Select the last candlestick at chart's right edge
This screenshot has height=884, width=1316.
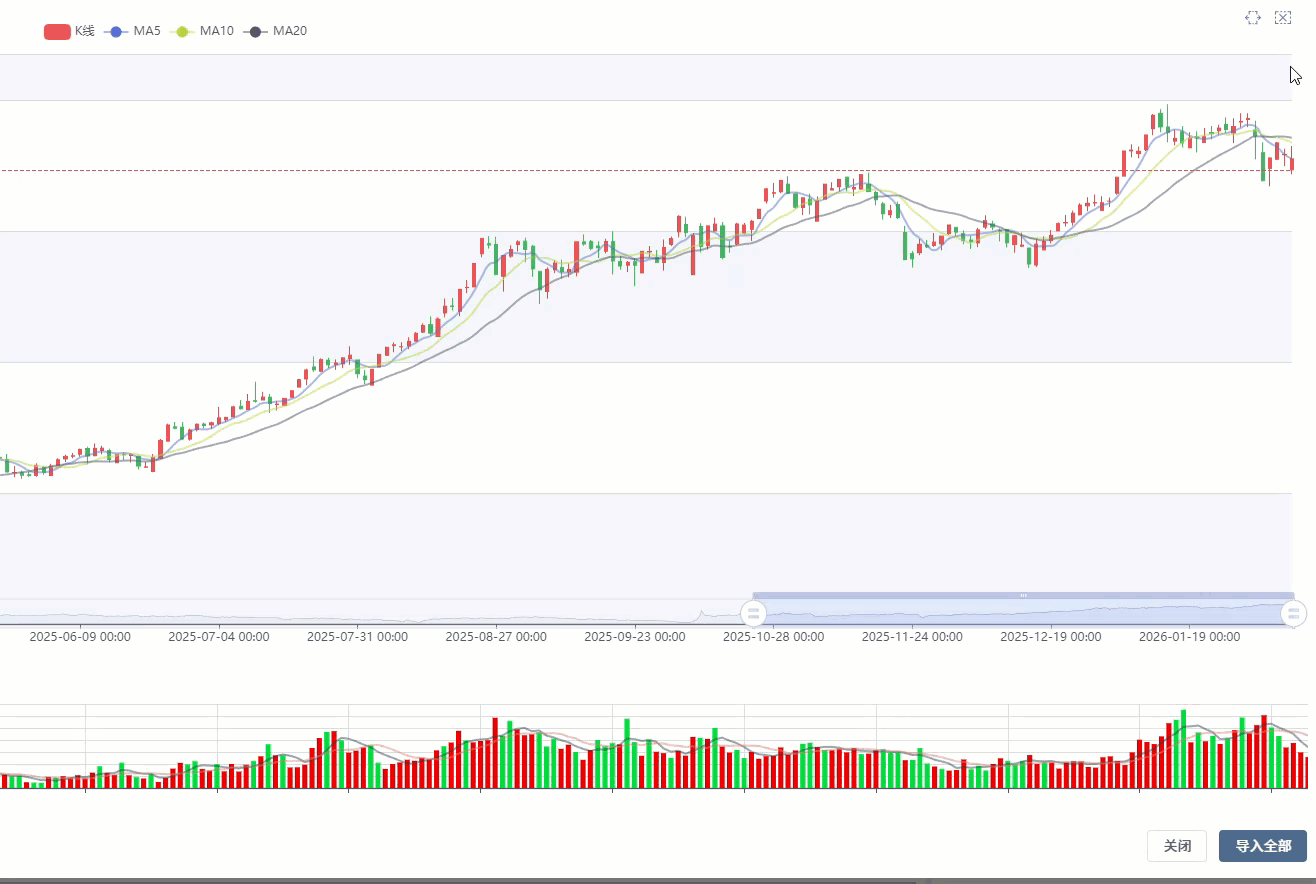click(1292, 162)
